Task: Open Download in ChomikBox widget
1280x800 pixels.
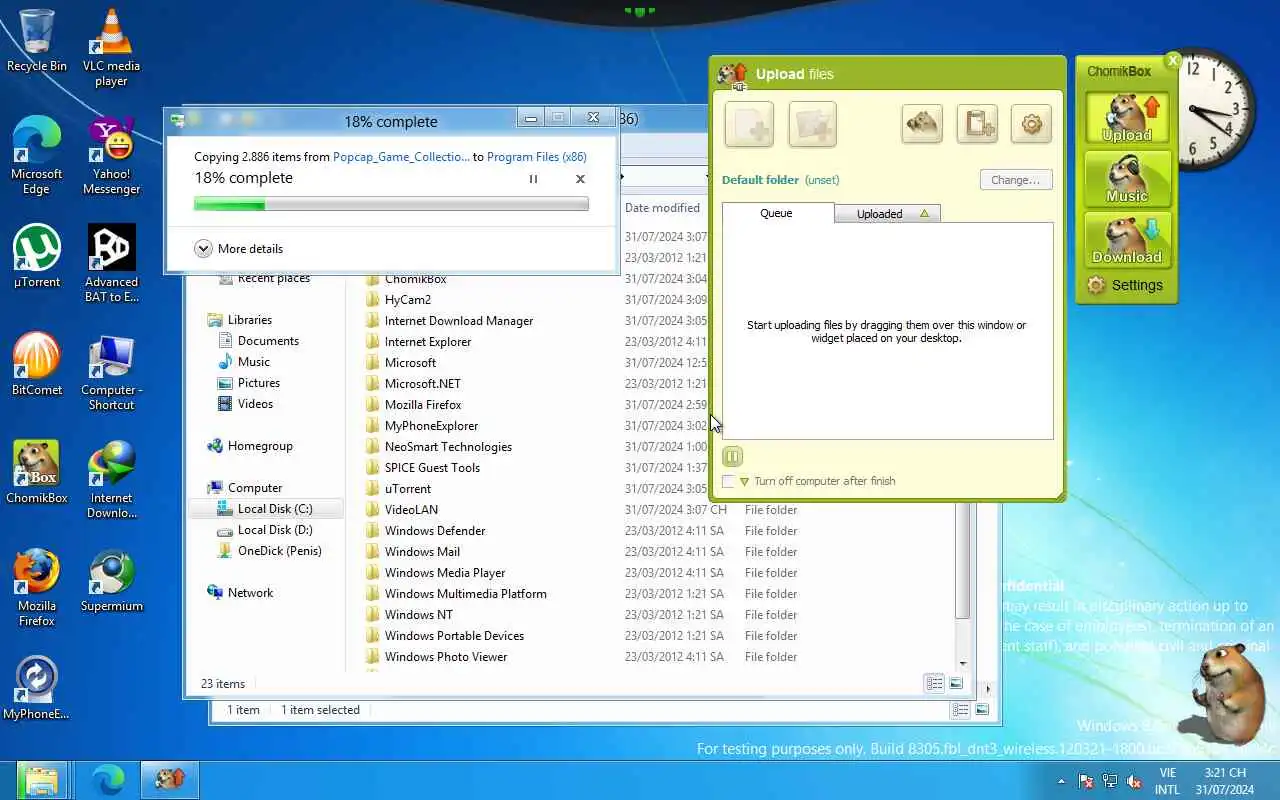Action: (1127, 241)
